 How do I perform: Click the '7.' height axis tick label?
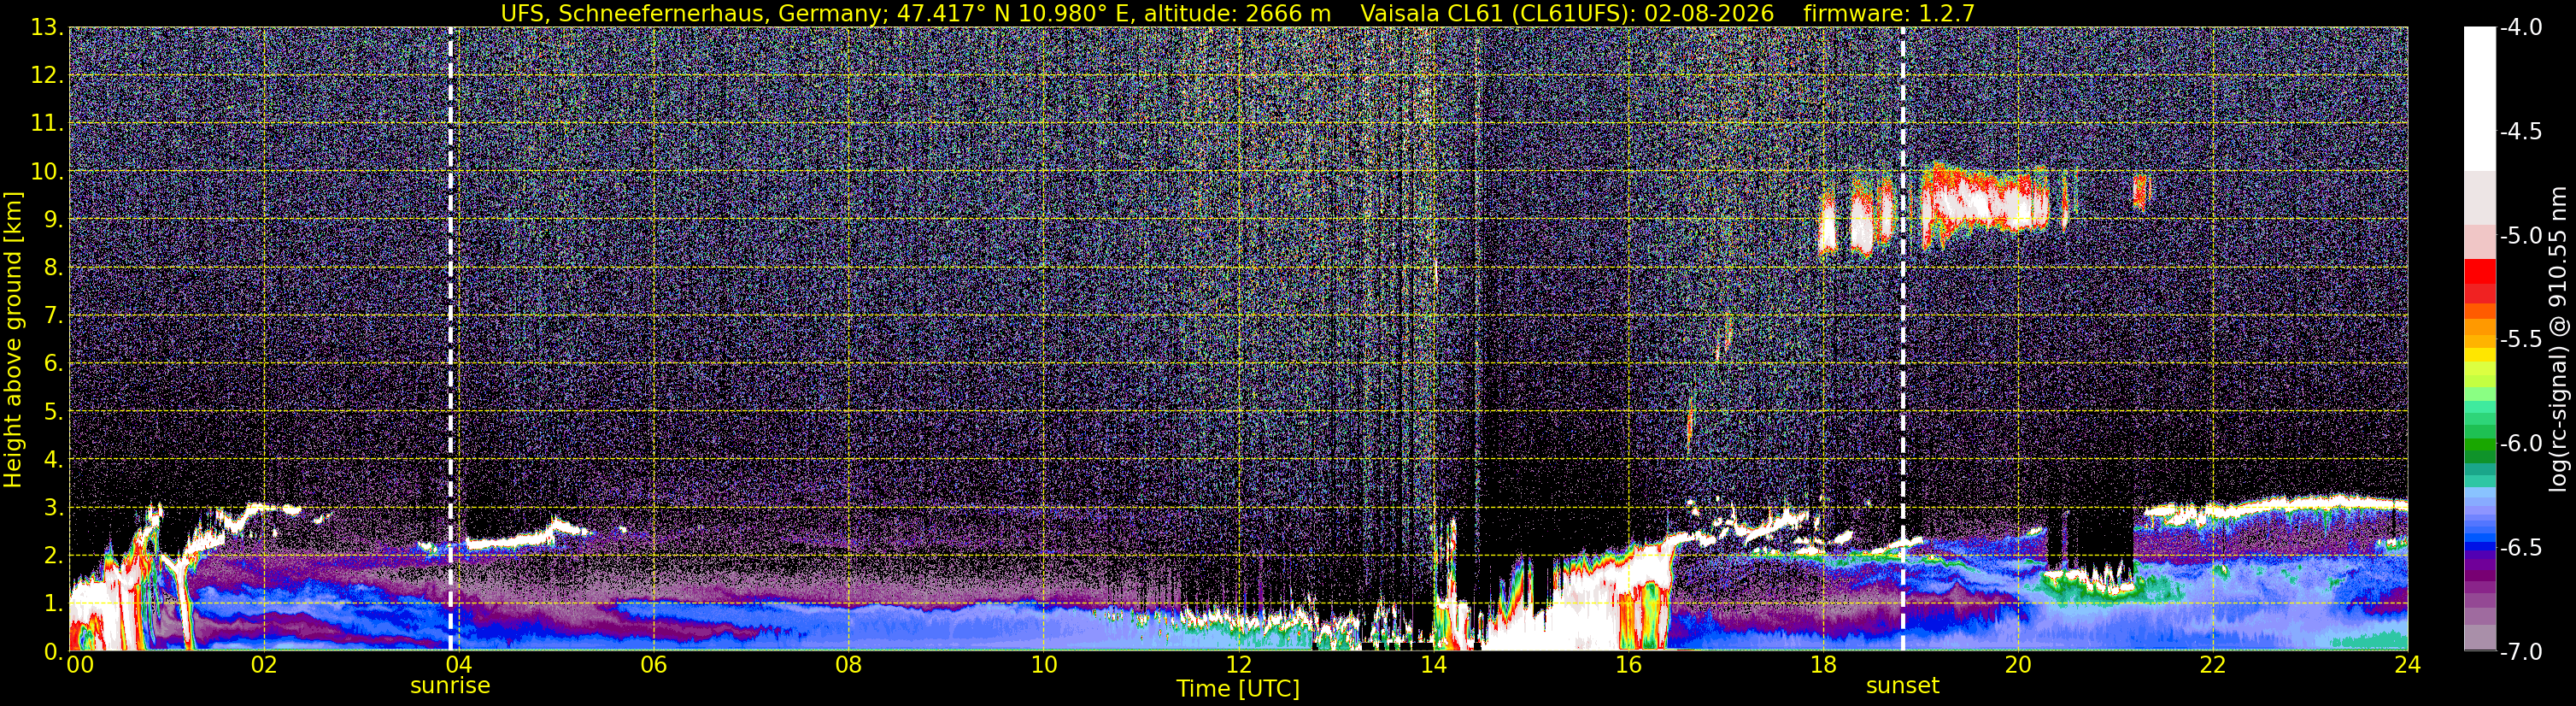point(53,316)
